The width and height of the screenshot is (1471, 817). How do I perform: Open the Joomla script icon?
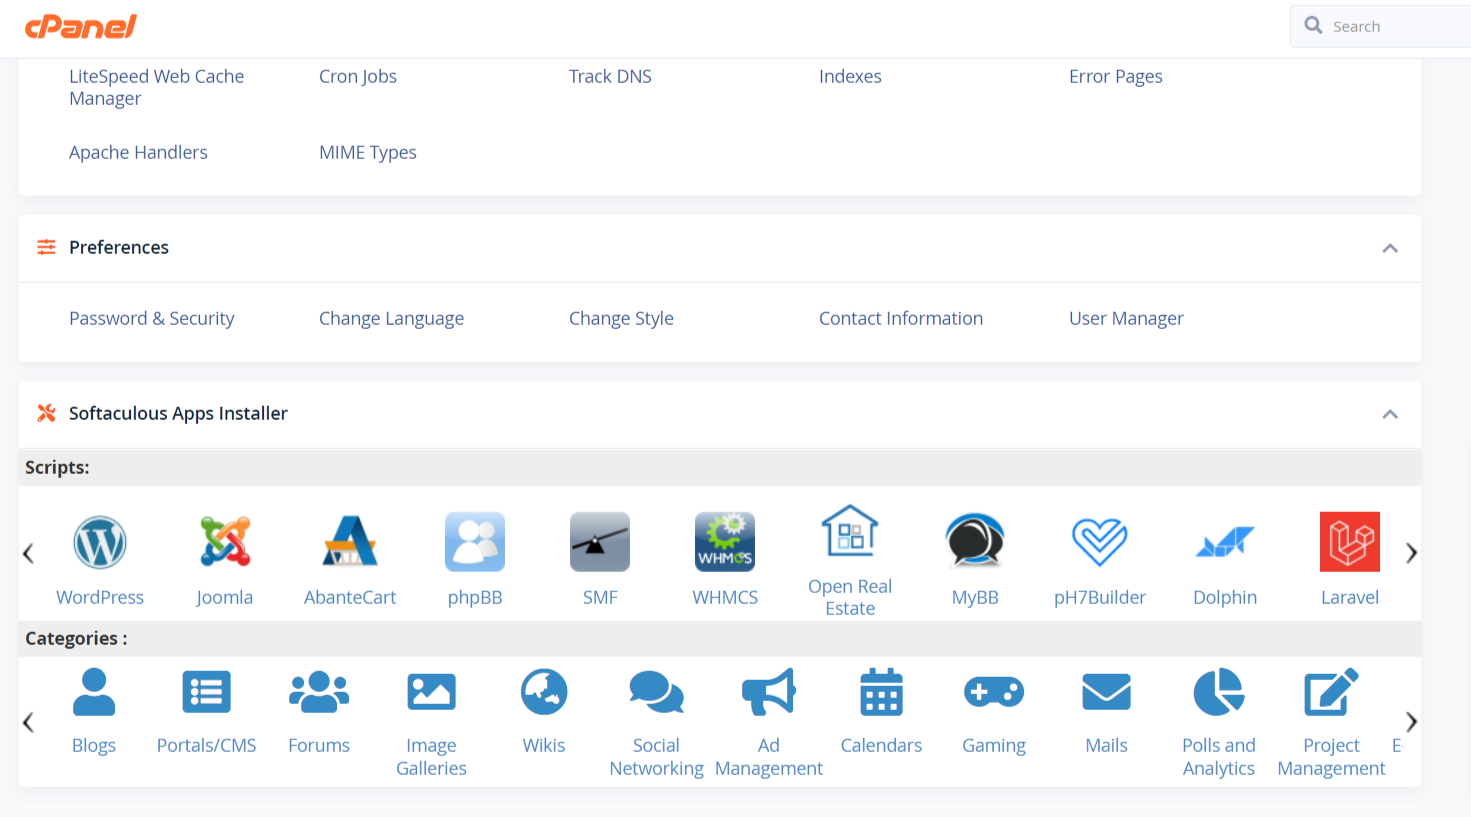tap(225, 542)
